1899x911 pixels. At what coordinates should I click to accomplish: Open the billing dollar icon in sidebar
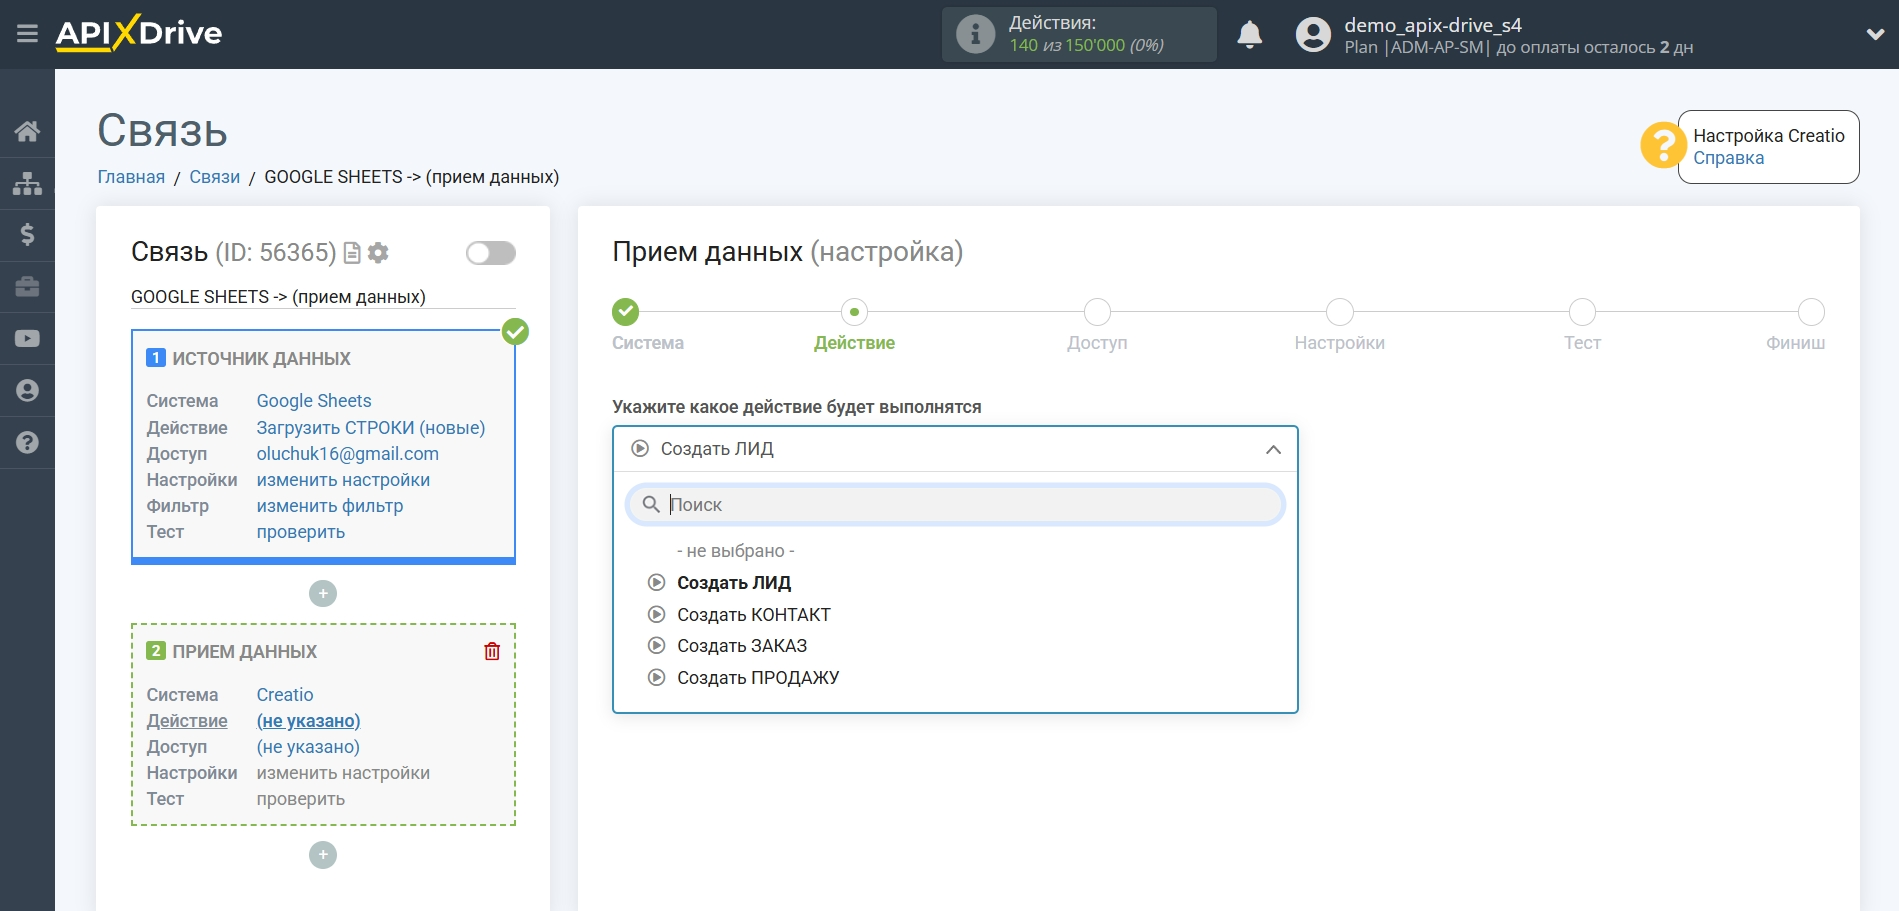coord(27,235)
